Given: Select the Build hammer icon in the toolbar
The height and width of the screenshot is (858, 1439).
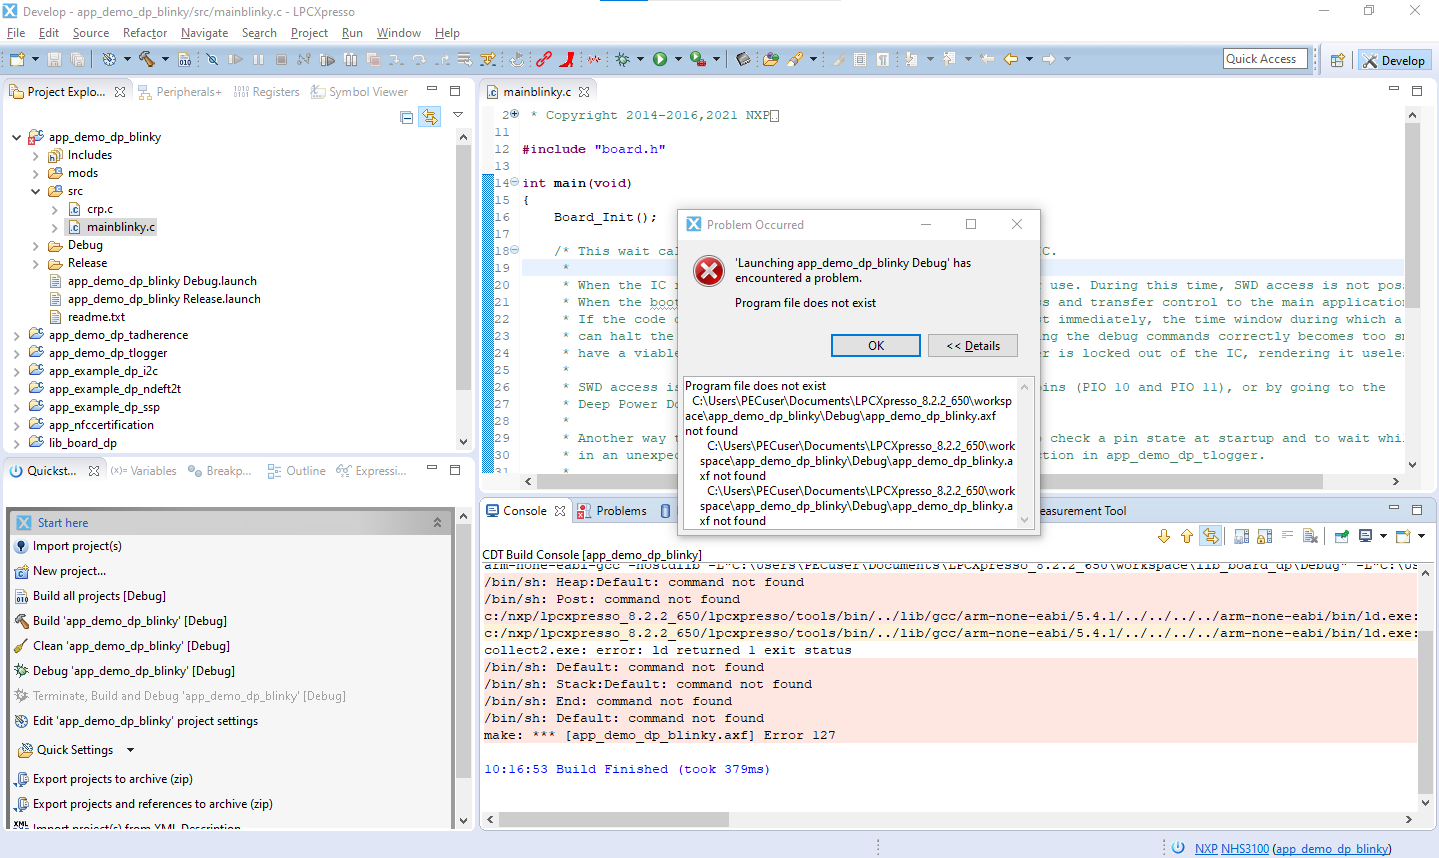Looking at the screenshot, I should tap(147, 58).
